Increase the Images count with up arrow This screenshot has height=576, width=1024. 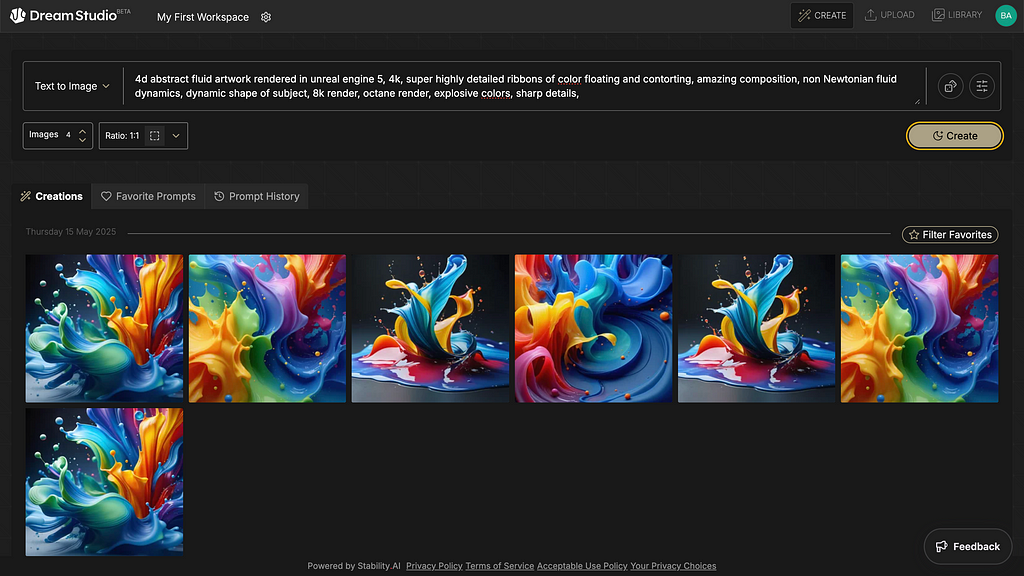coord(82,131)
